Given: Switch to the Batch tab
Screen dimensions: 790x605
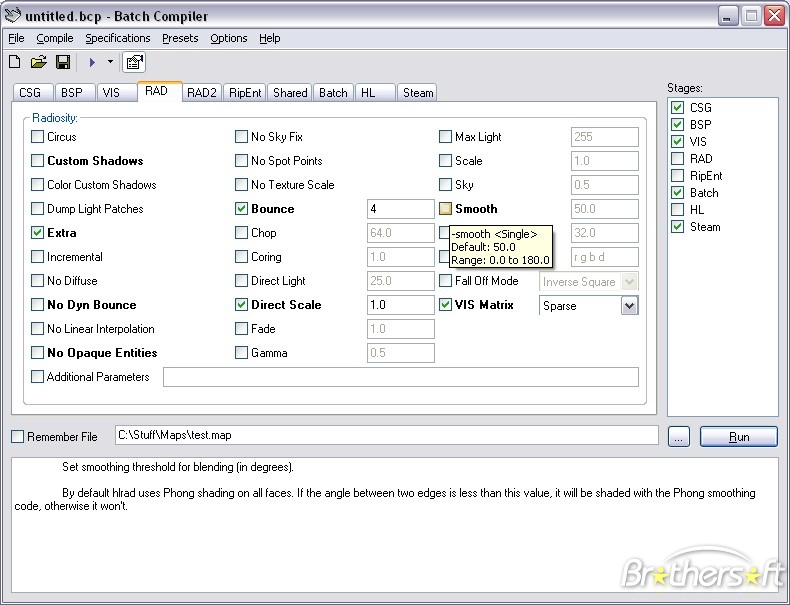Looking at the screenshot, I should (333, 93).
